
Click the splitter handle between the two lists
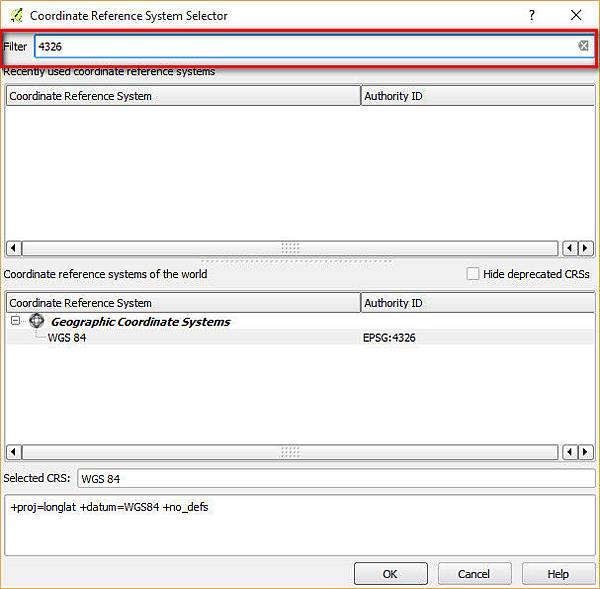tap(297, 261)
